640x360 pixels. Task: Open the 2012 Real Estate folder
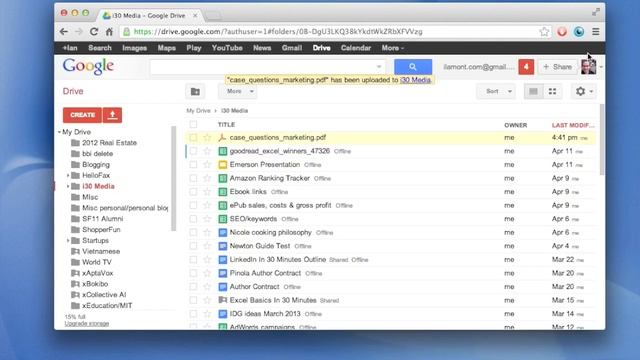point(109,143)
